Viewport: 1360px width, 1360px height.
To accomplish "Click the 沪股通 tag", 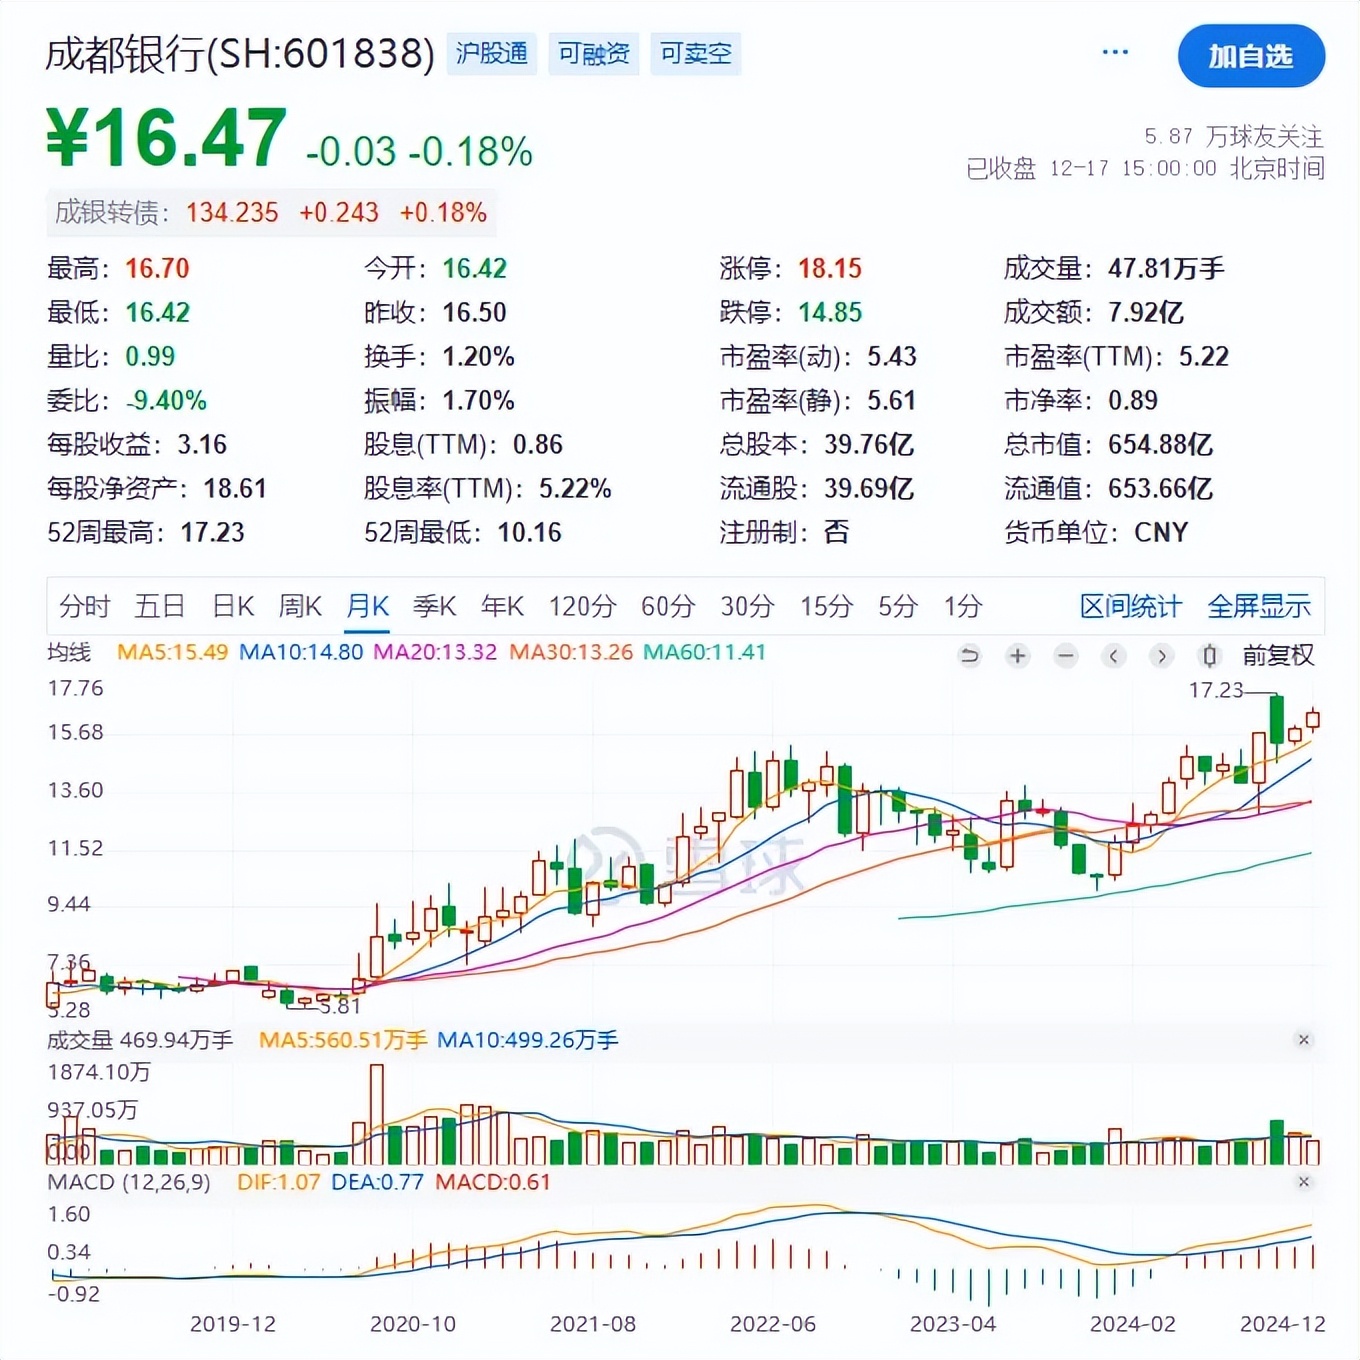I will click(x=491, y=53).
